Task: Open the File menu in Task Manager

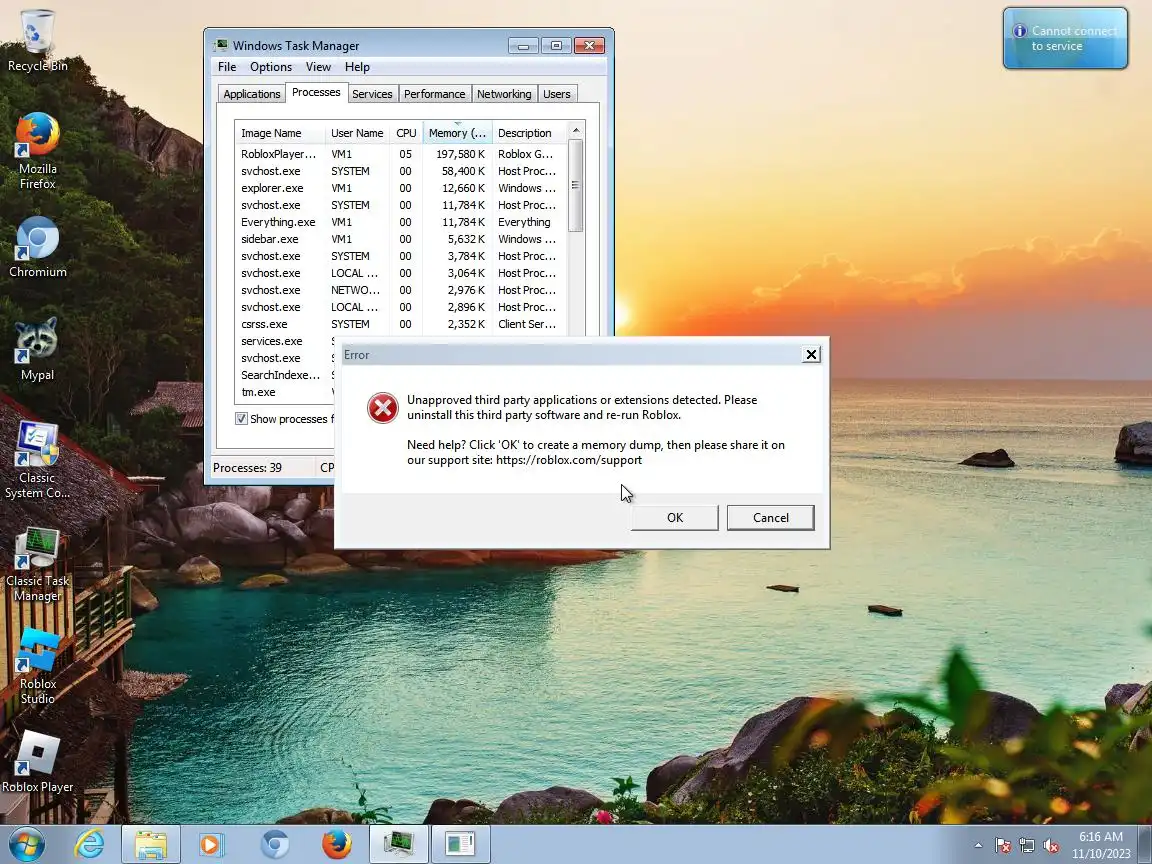Action: 227,67
